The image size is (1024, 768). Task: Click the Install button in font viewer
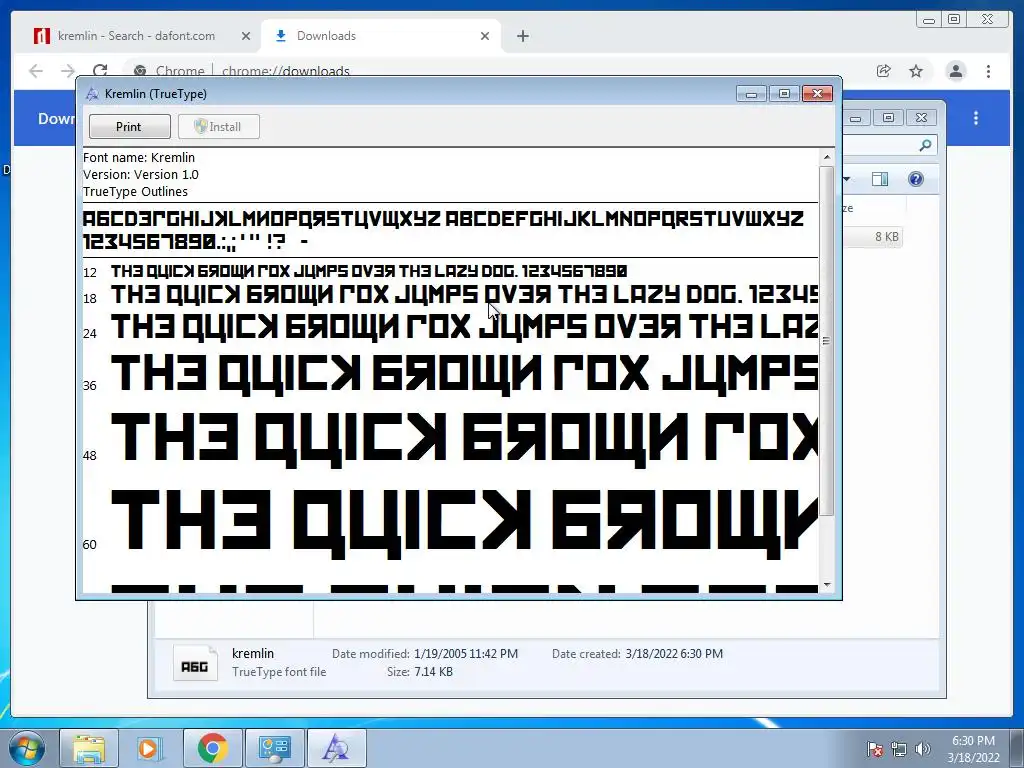[219, 127]
